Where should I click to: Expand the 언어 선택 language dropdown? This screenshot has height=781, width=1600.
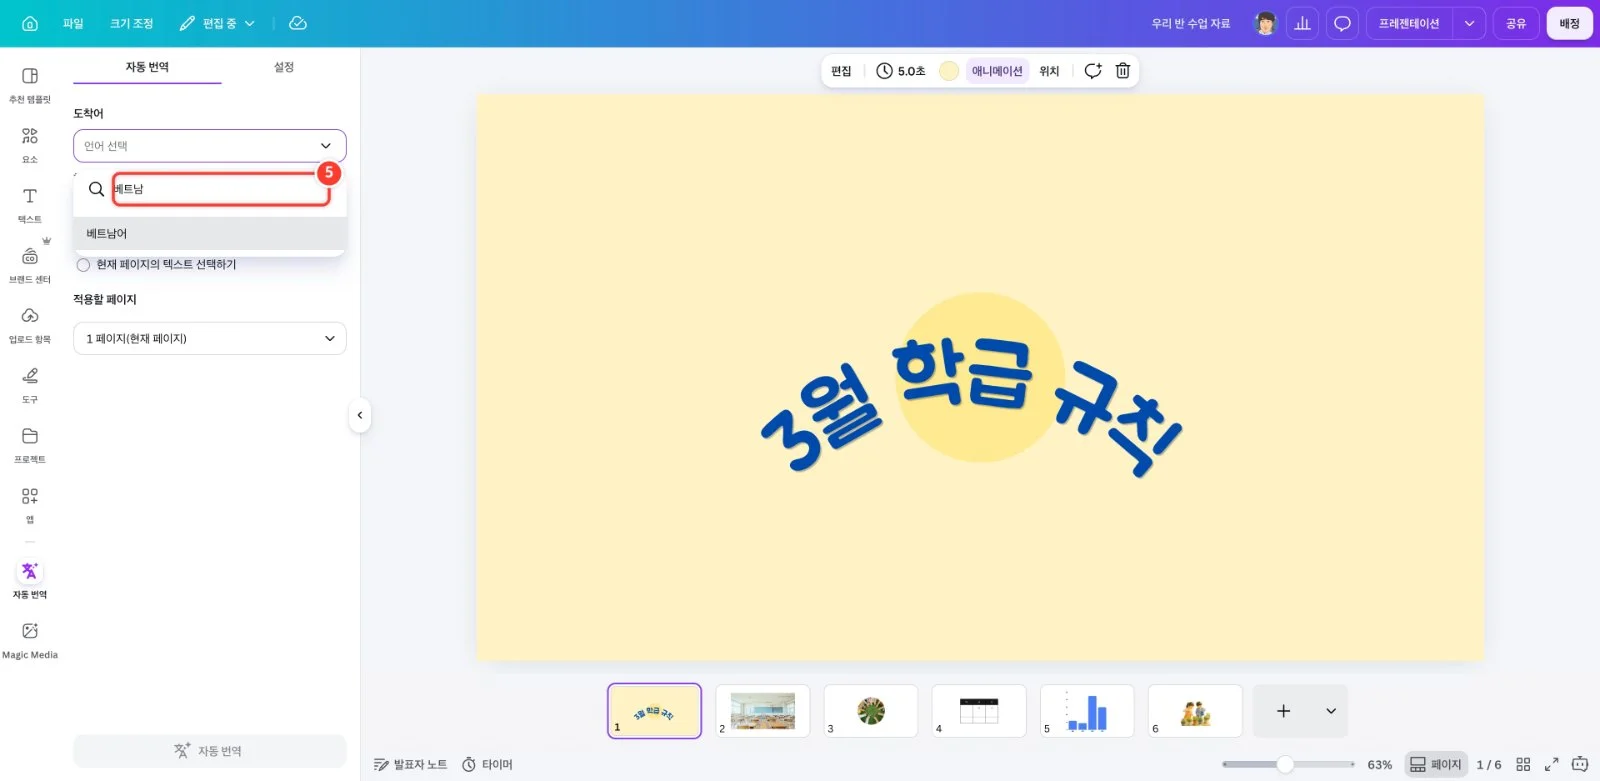pyautogui.click(x=210, y=146)
